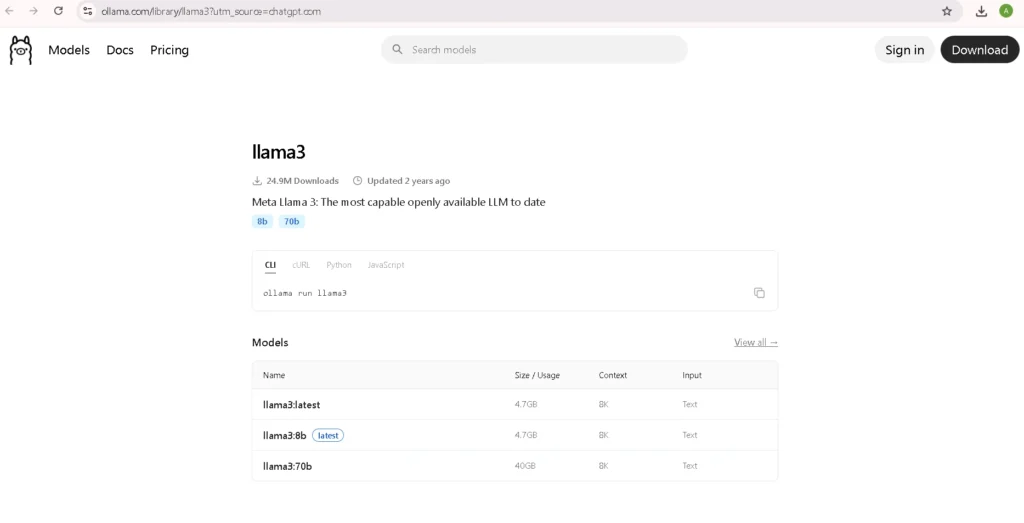
Task: Click the ollama run llama3 command text
Action: point(305,293)
